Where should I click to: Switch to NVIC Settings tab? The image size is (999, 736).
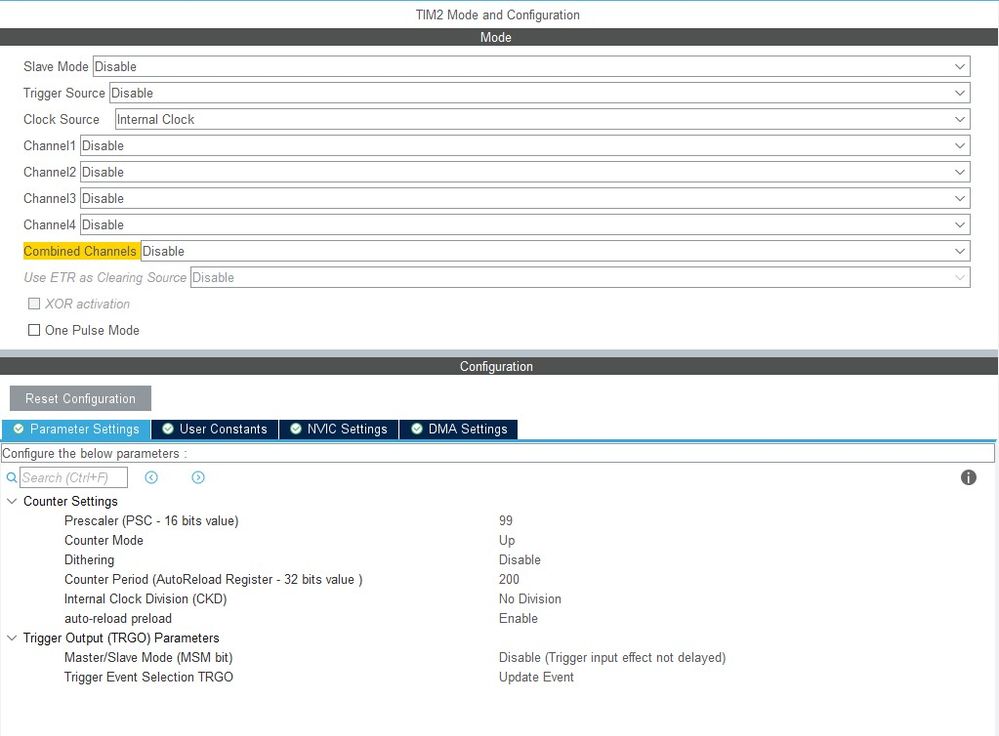(x=339, y=429)
